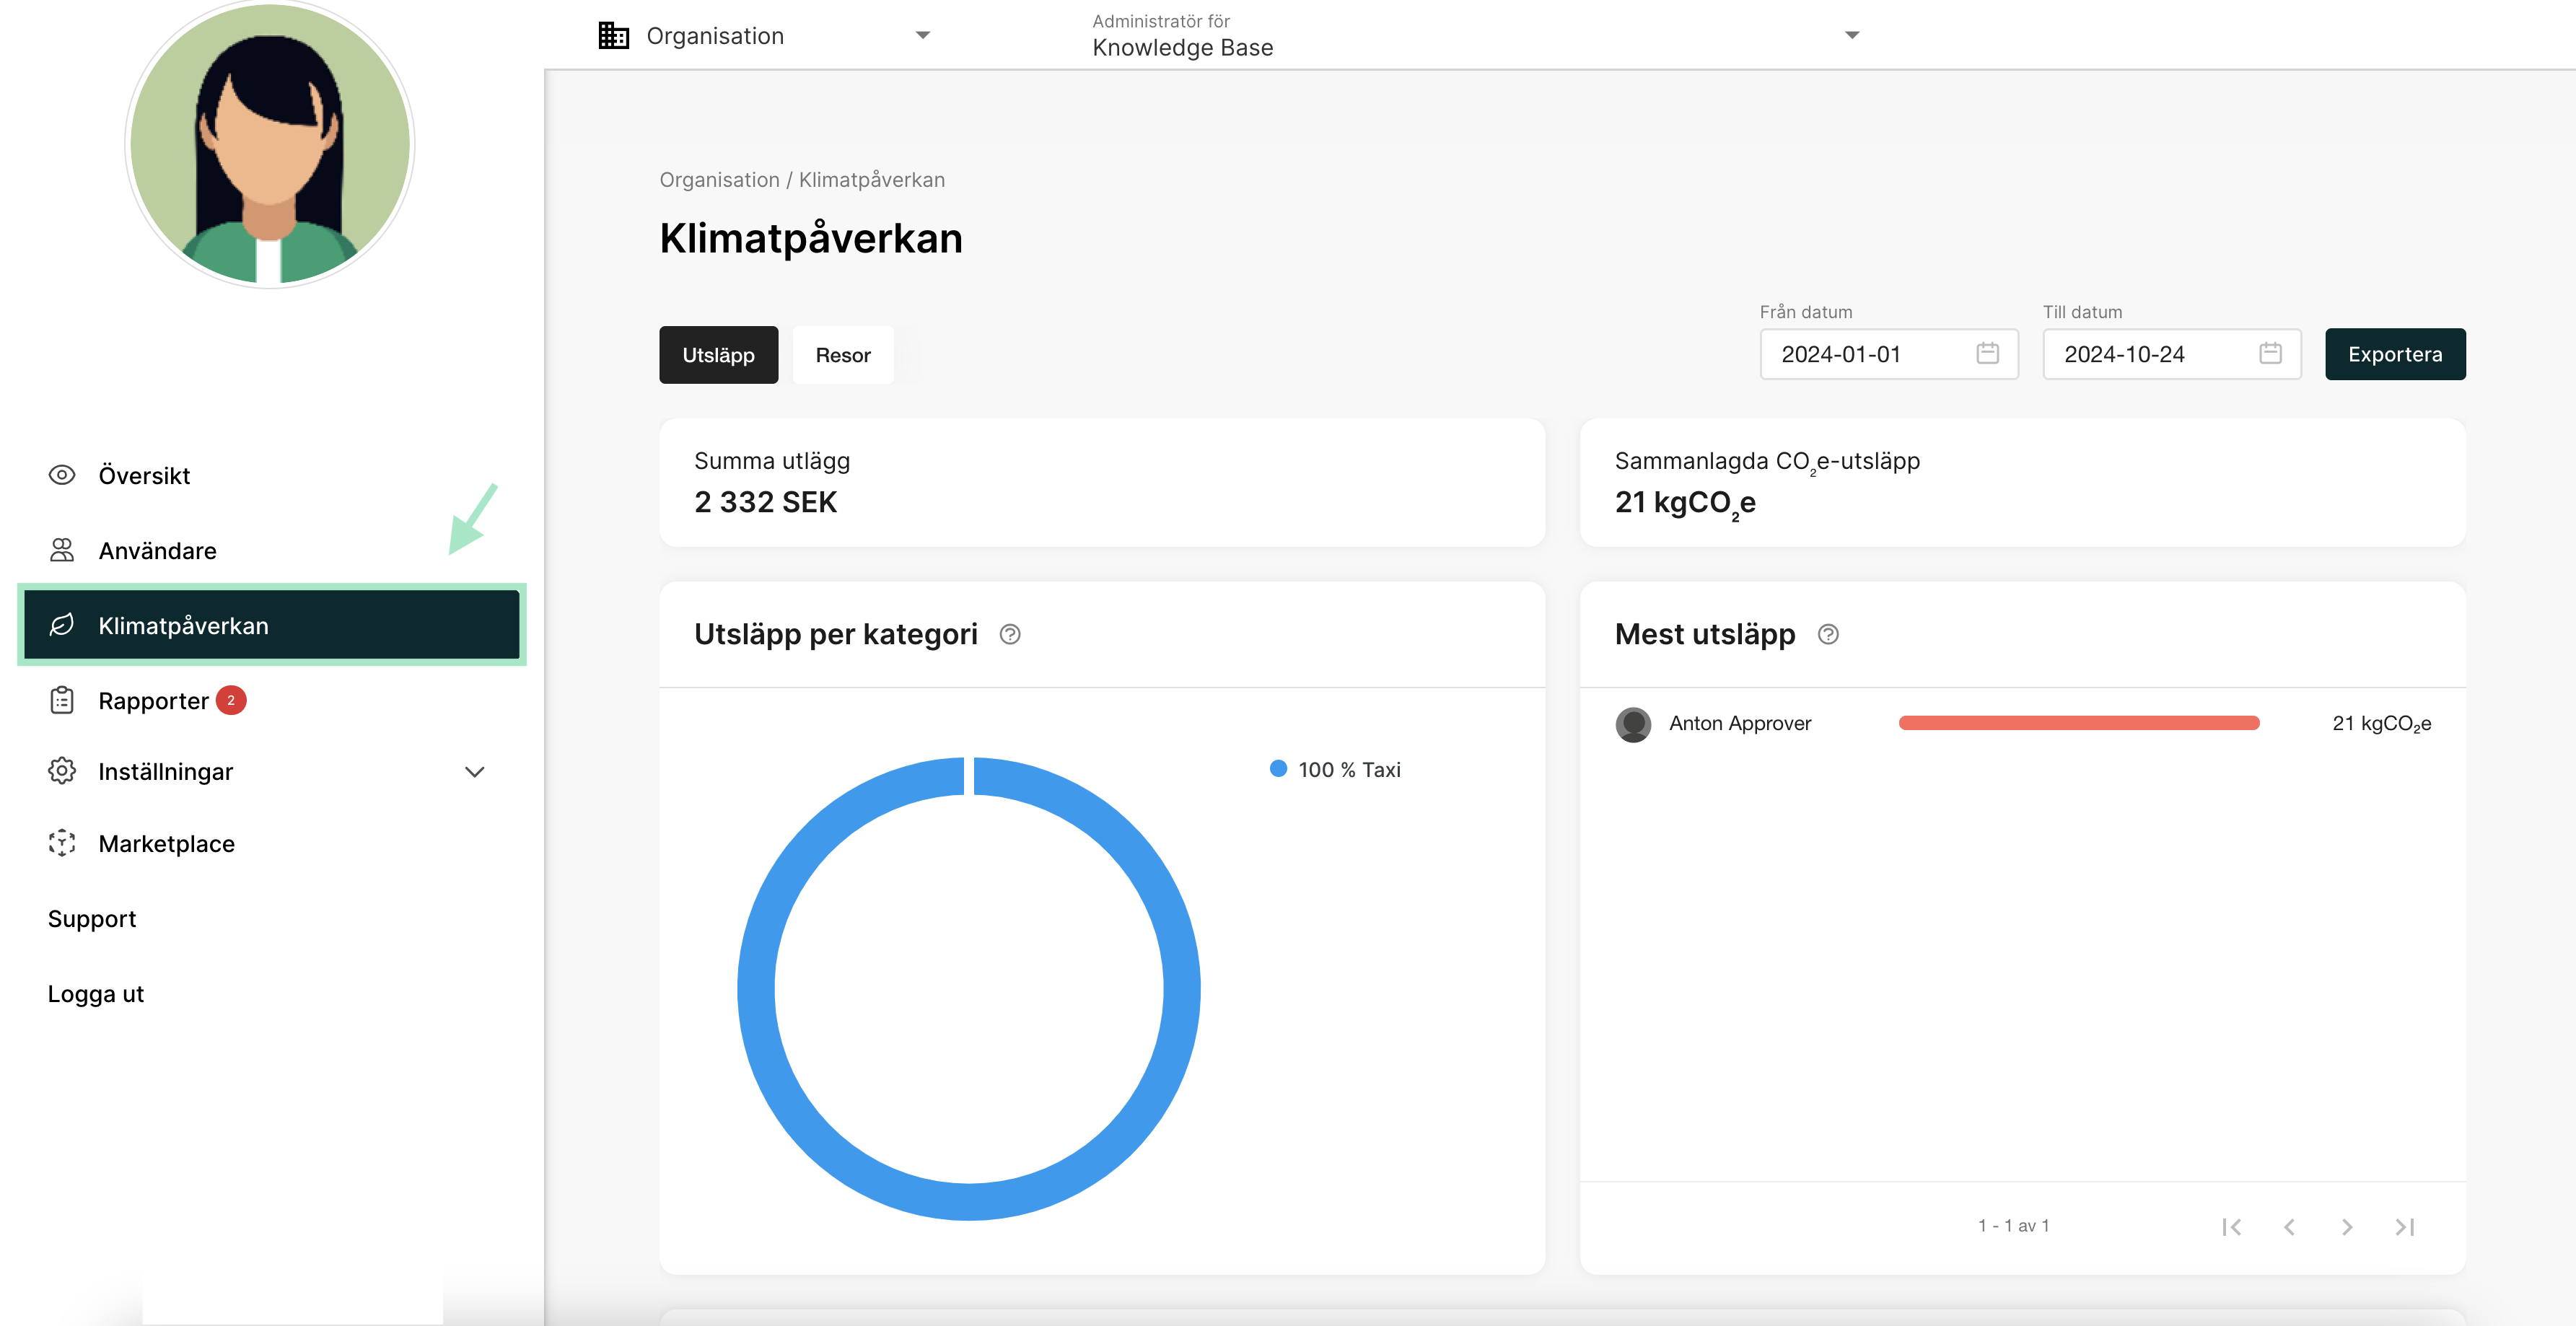2576x1326 pixels.
Task: Click the Anton Approver name
Action: 1740,723
